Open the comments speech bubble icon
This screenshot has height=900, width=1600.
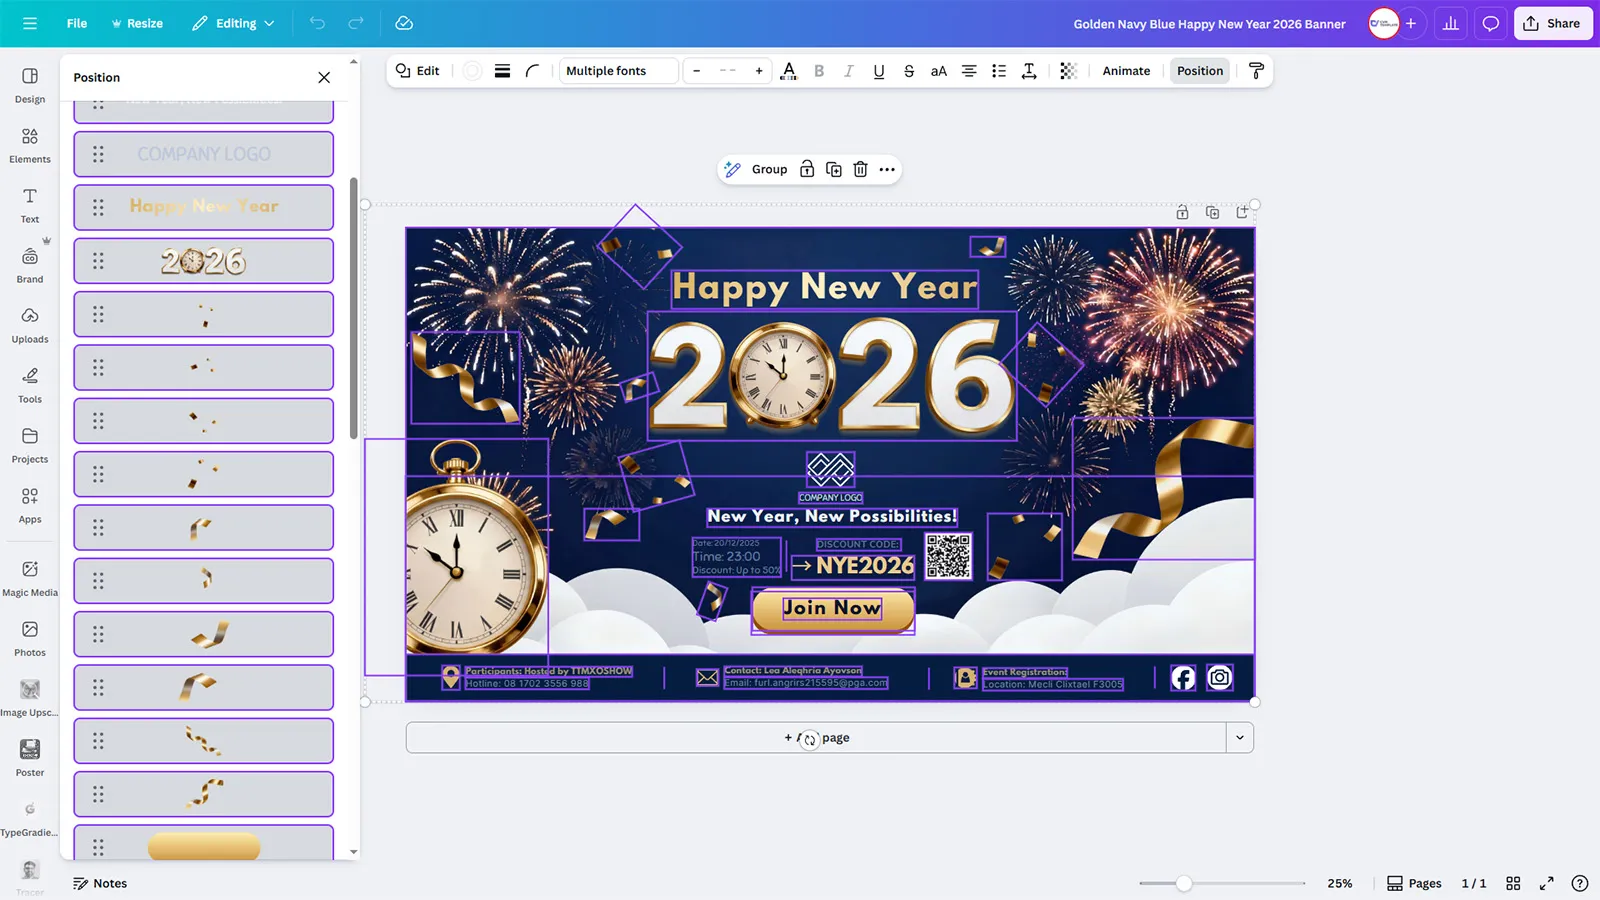1490,24
